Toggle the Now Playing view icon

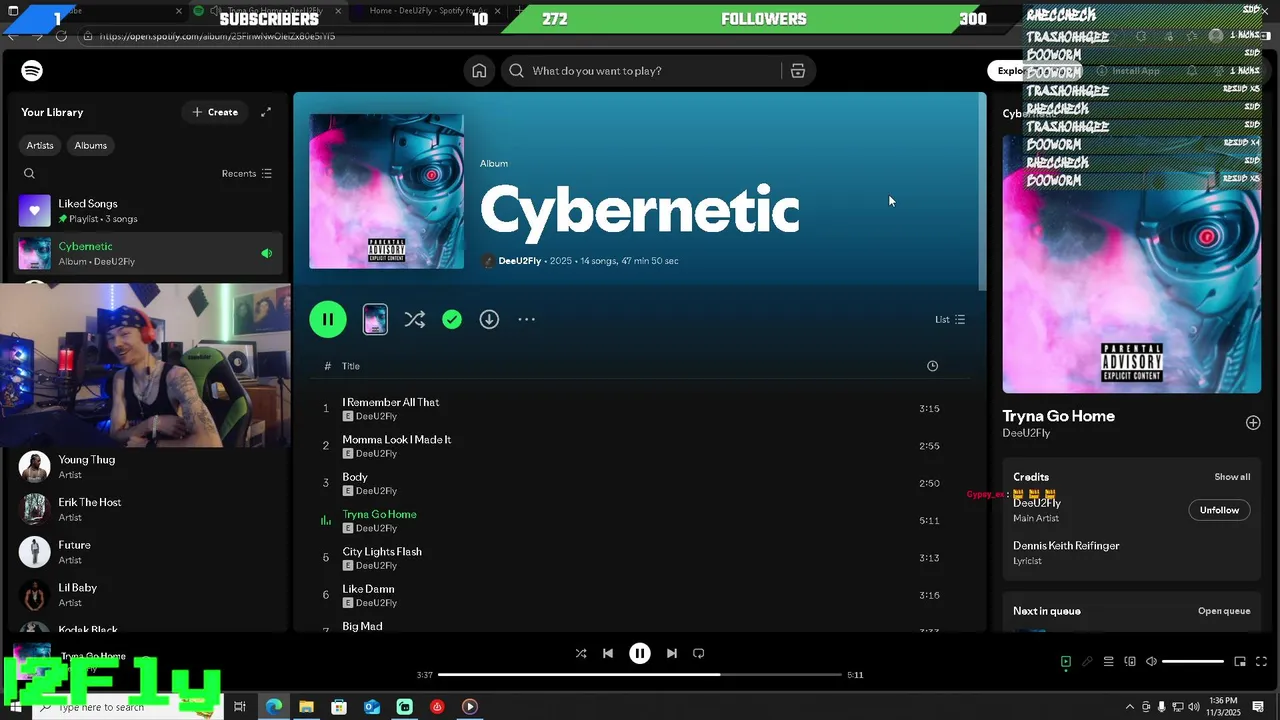click(1066, 661)
